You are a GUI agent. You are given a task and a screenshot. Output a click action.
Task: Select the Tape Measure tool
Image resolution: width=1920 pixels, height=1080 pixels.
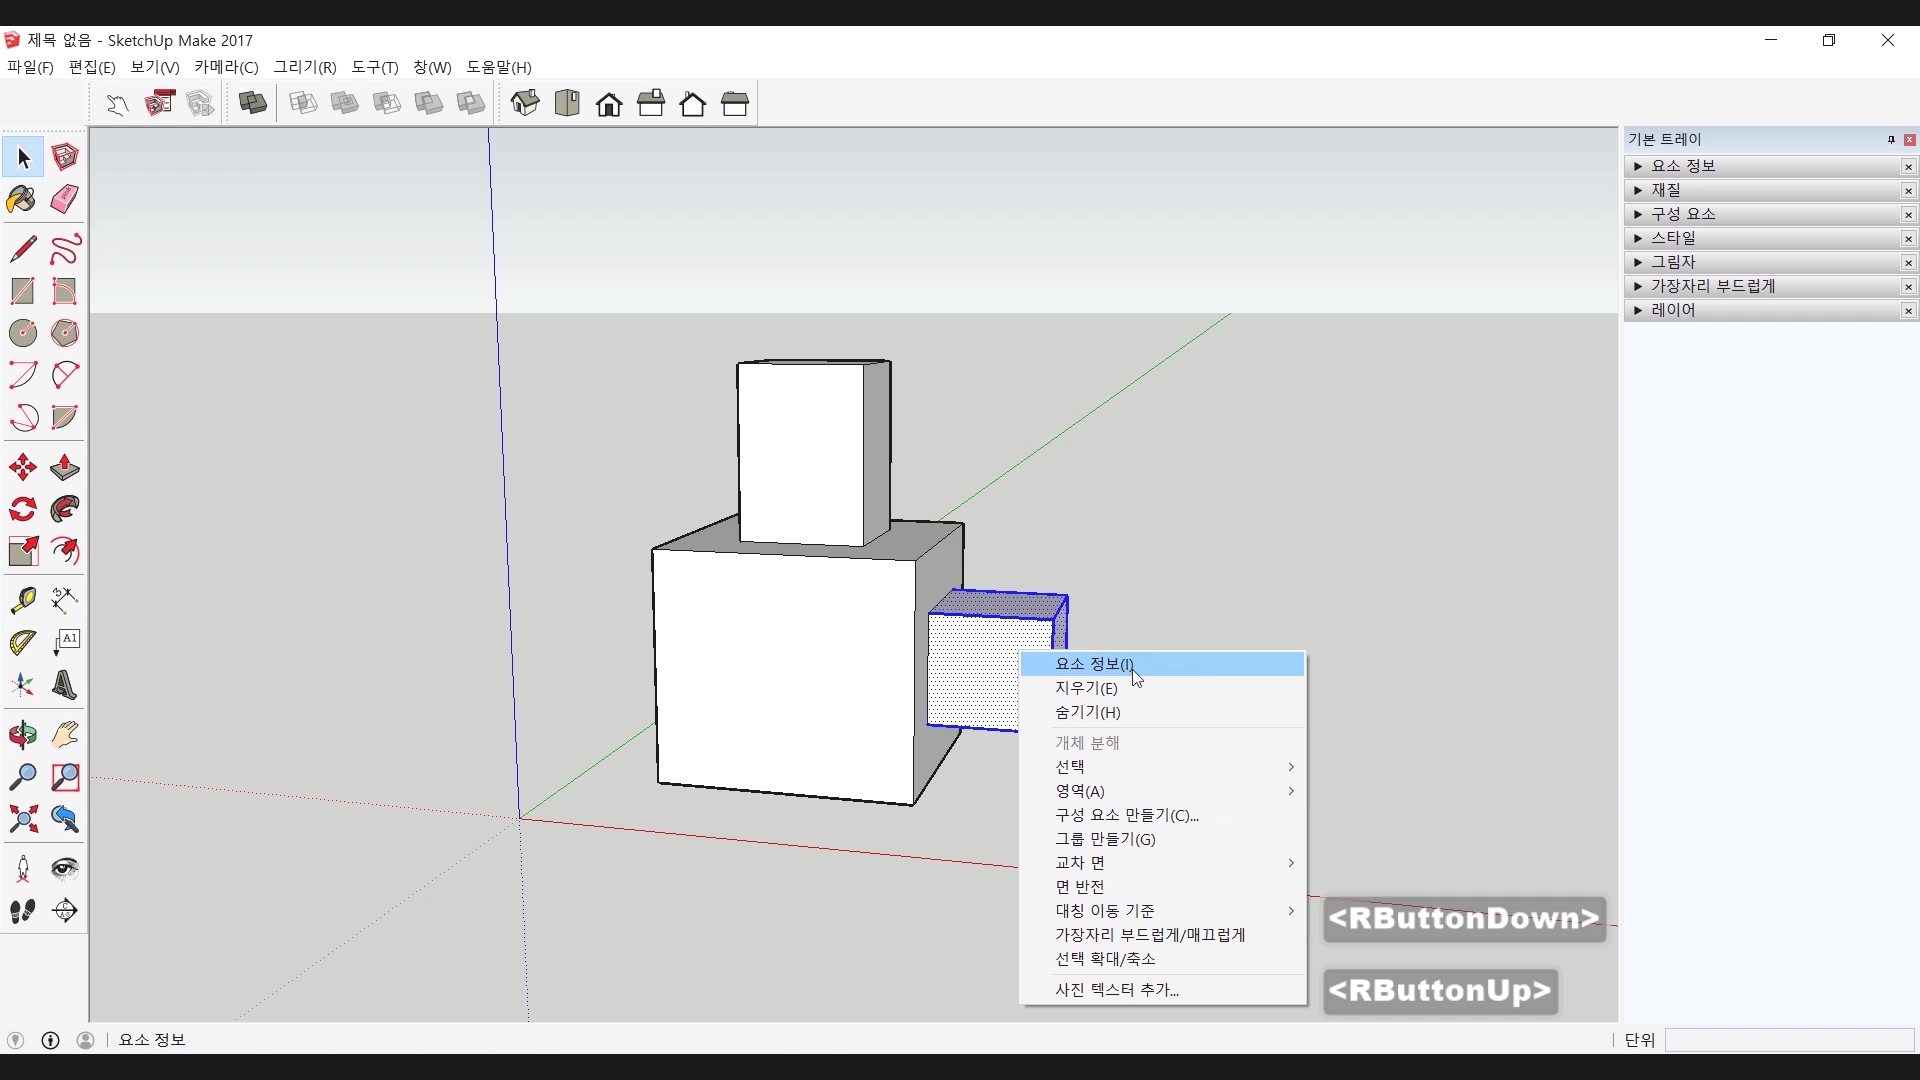[x=22, y=599]
